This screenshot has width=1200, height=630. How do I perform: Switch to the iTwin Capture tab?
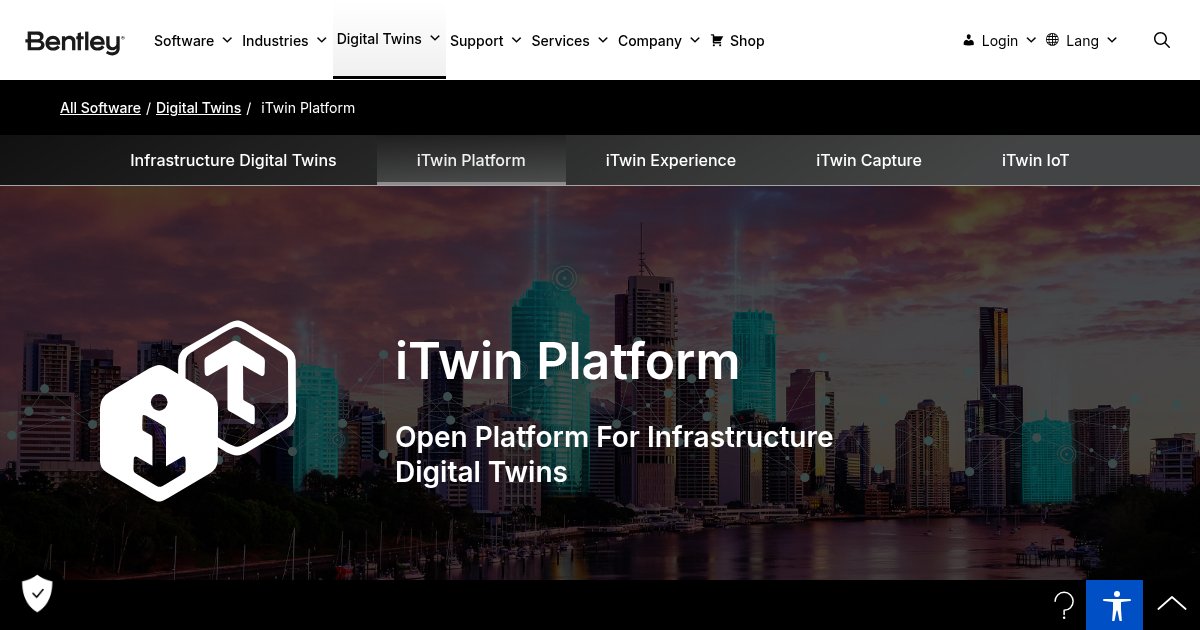869,160
